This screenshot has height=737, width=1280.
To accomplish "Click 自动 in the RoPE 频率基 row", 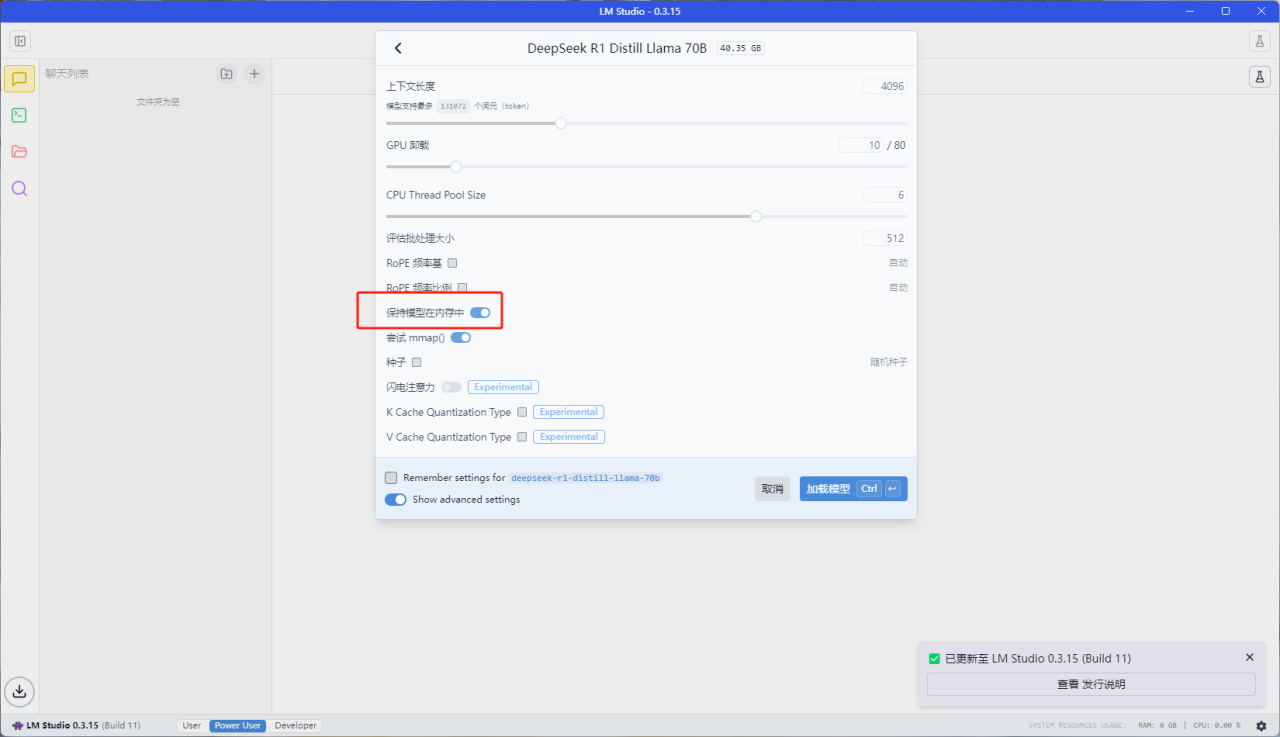I will pyautogui.click(x=898, y=263).
